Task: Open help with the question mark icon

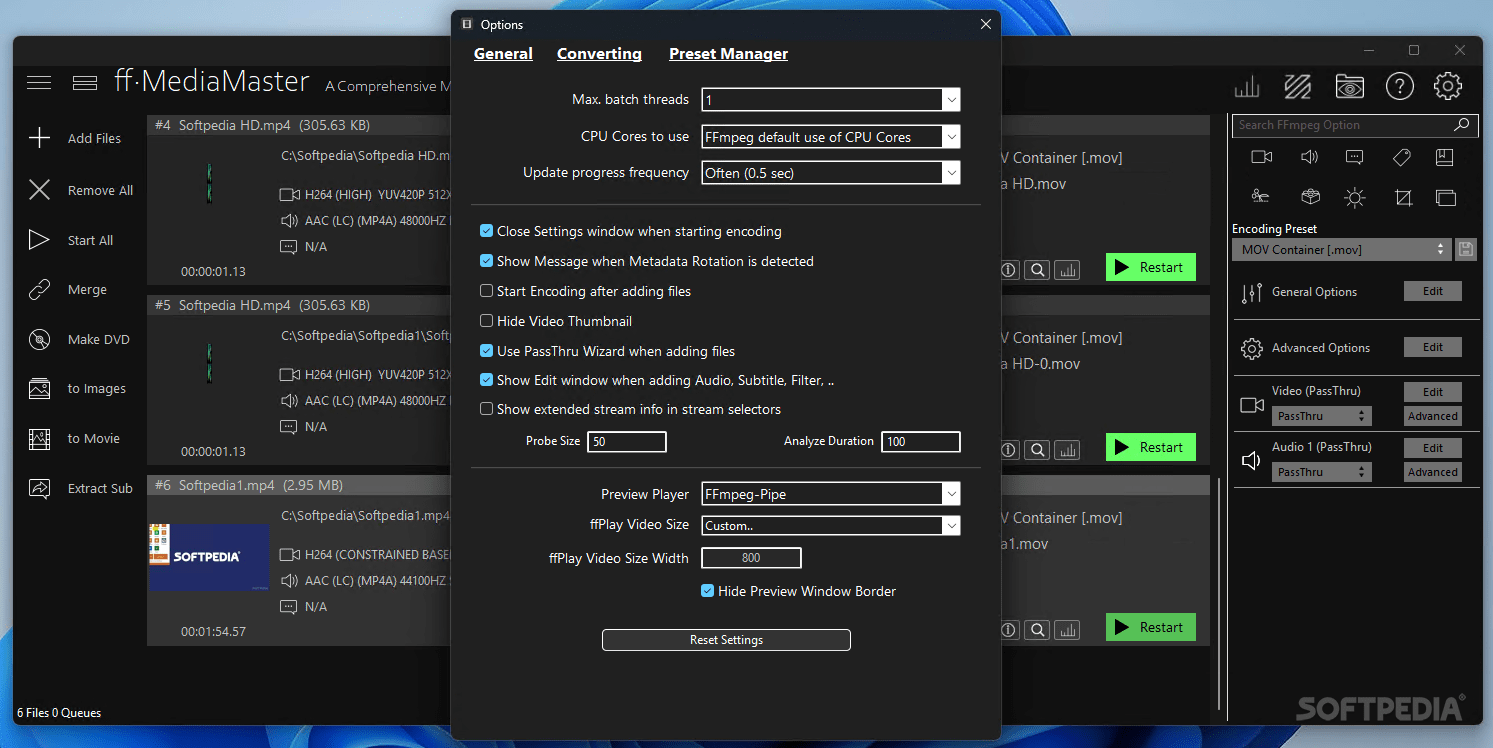Action: click(1399, 87)
